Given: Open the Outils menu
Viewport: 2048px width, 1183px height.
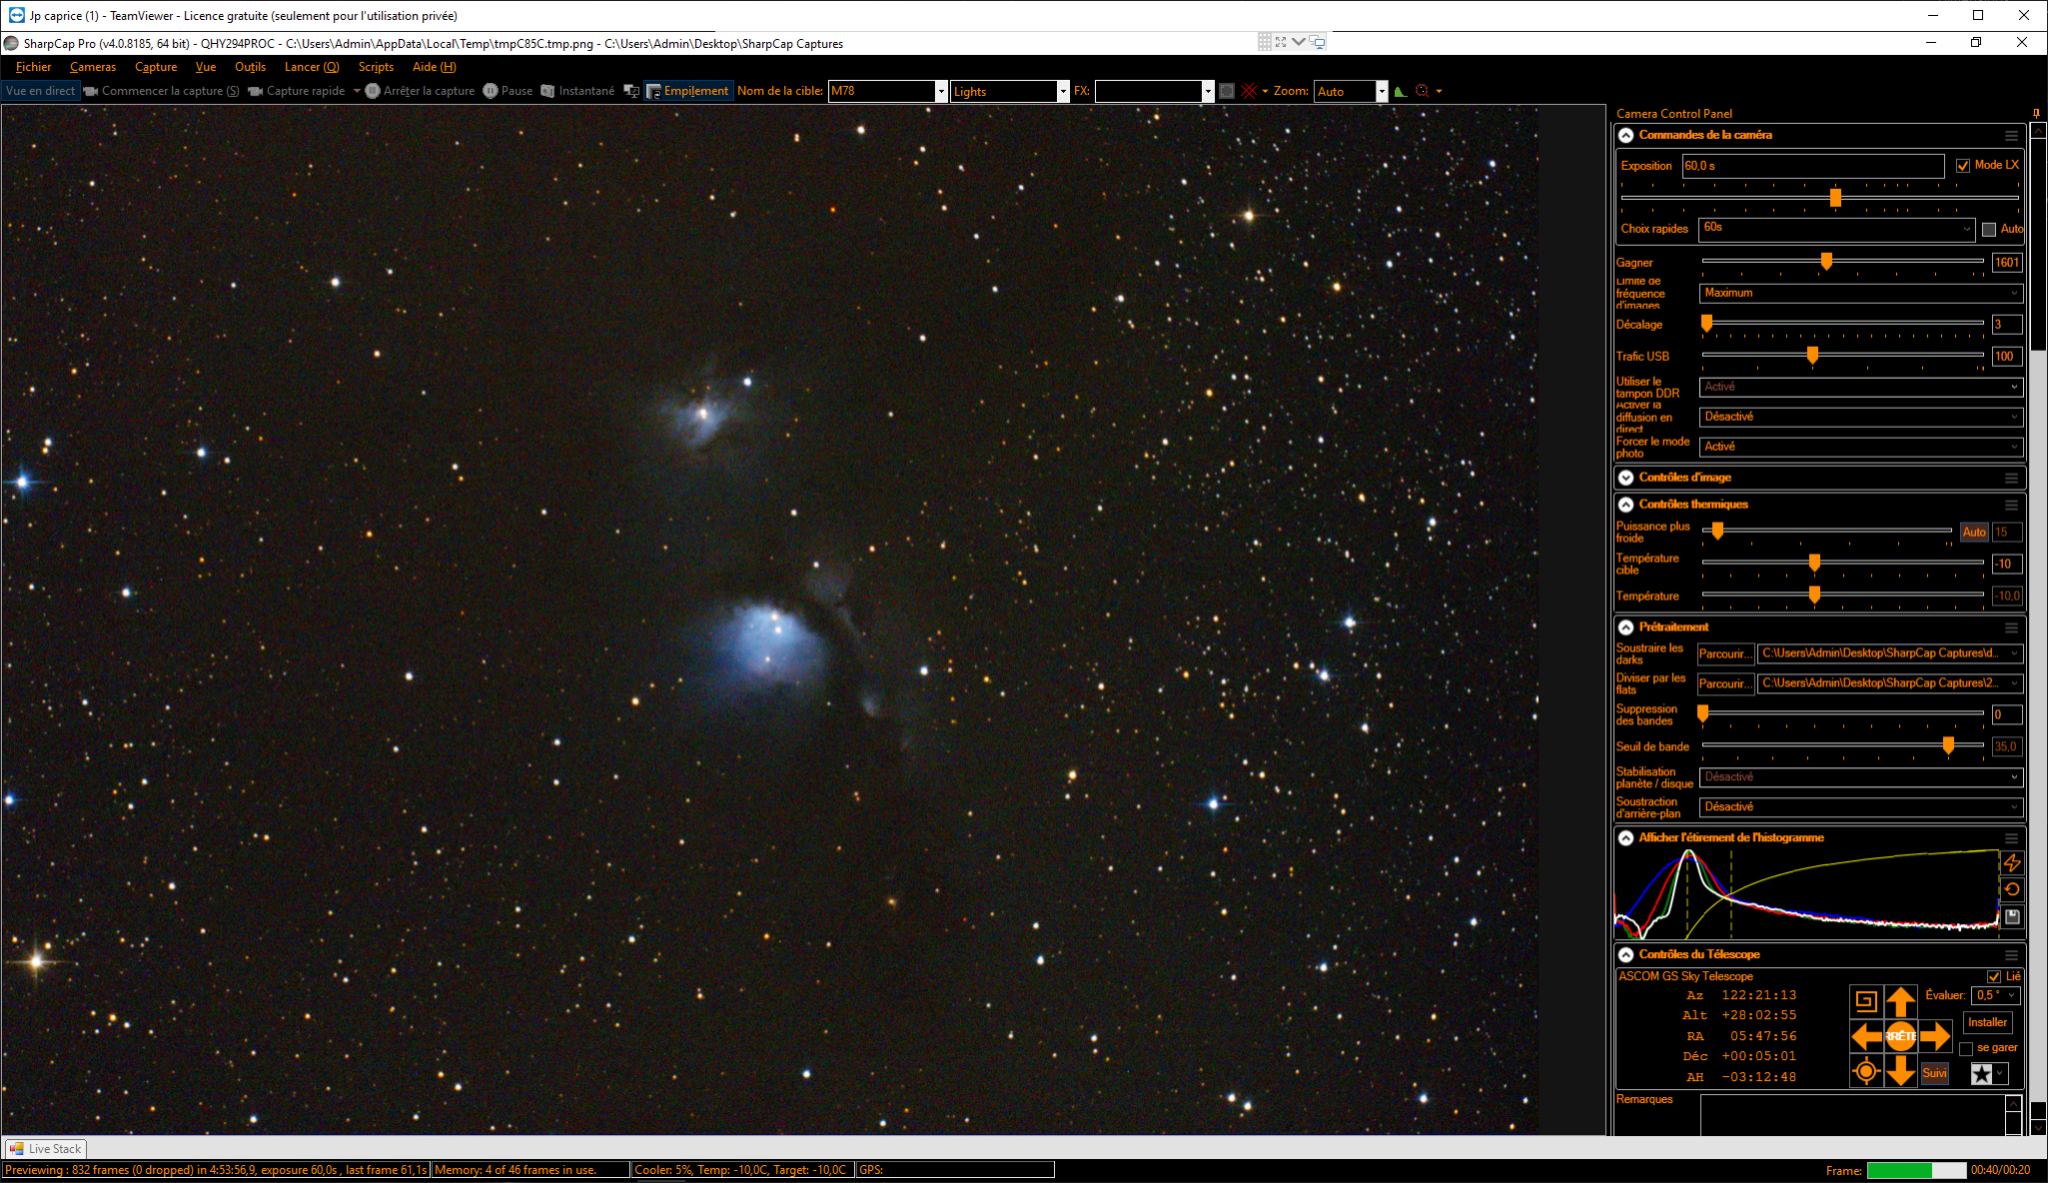Looking at the screenshot, I should [250, 67].
